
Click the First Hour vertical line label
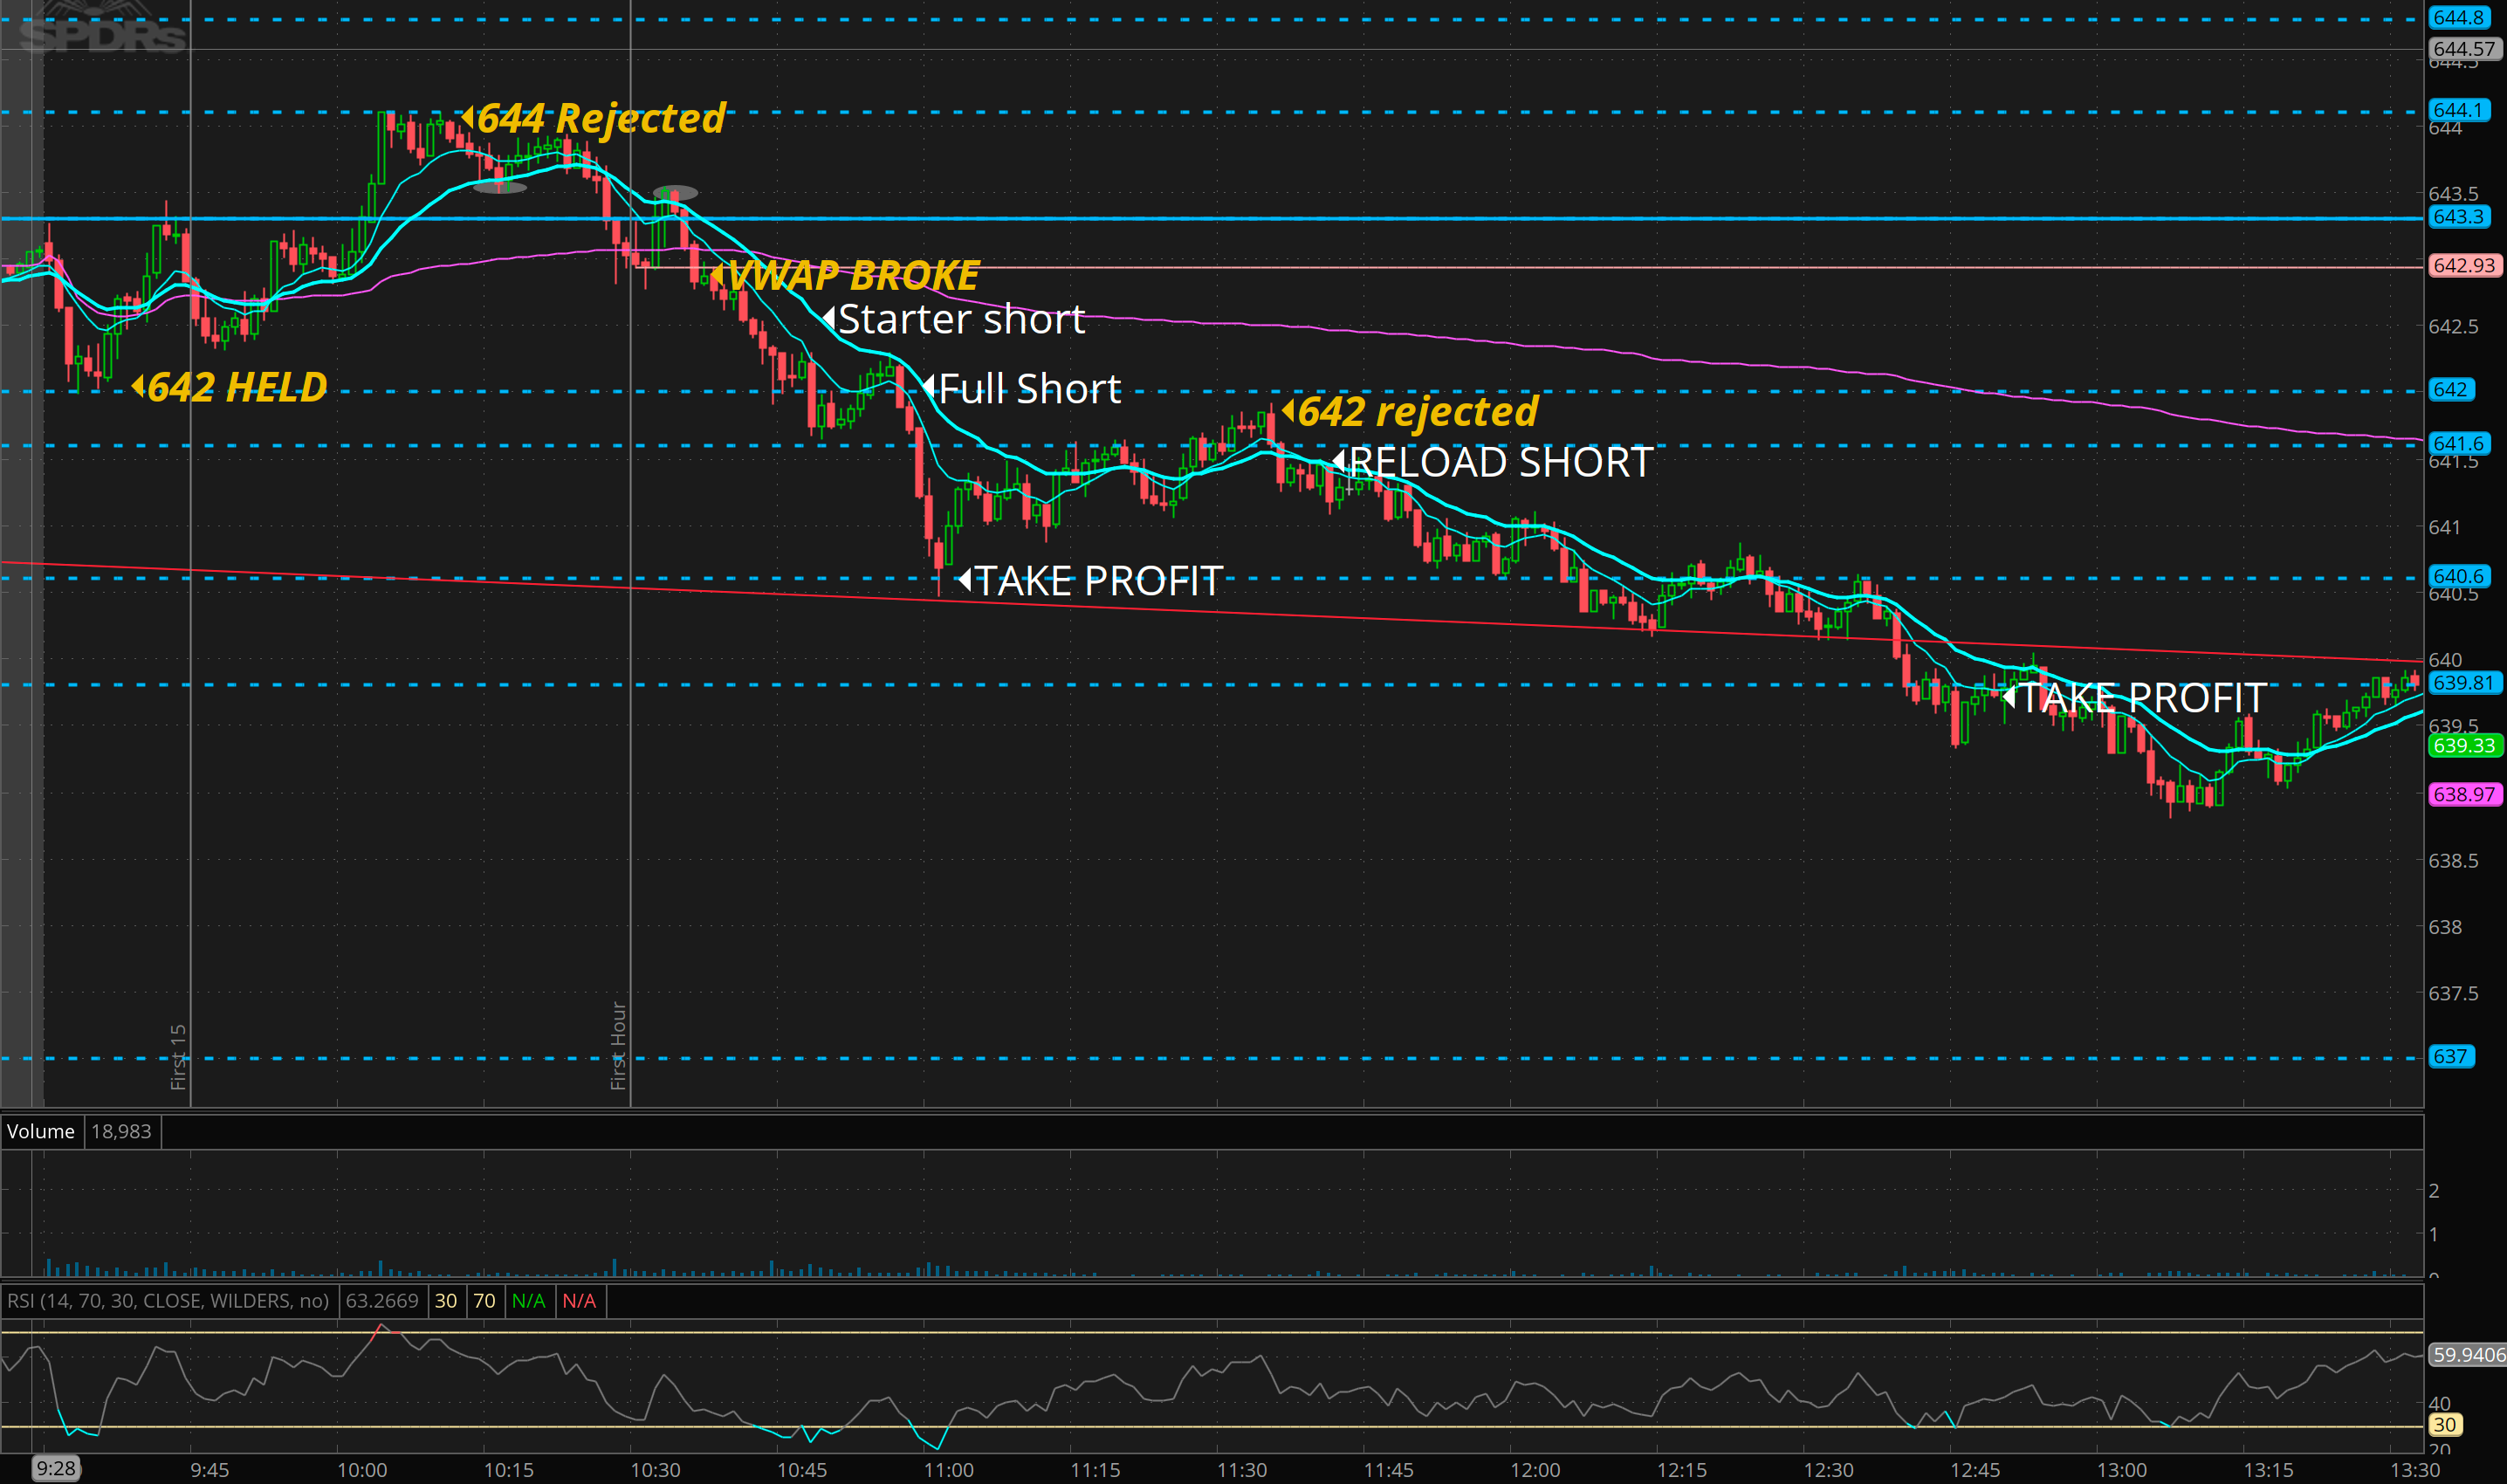pos(618,1045)
